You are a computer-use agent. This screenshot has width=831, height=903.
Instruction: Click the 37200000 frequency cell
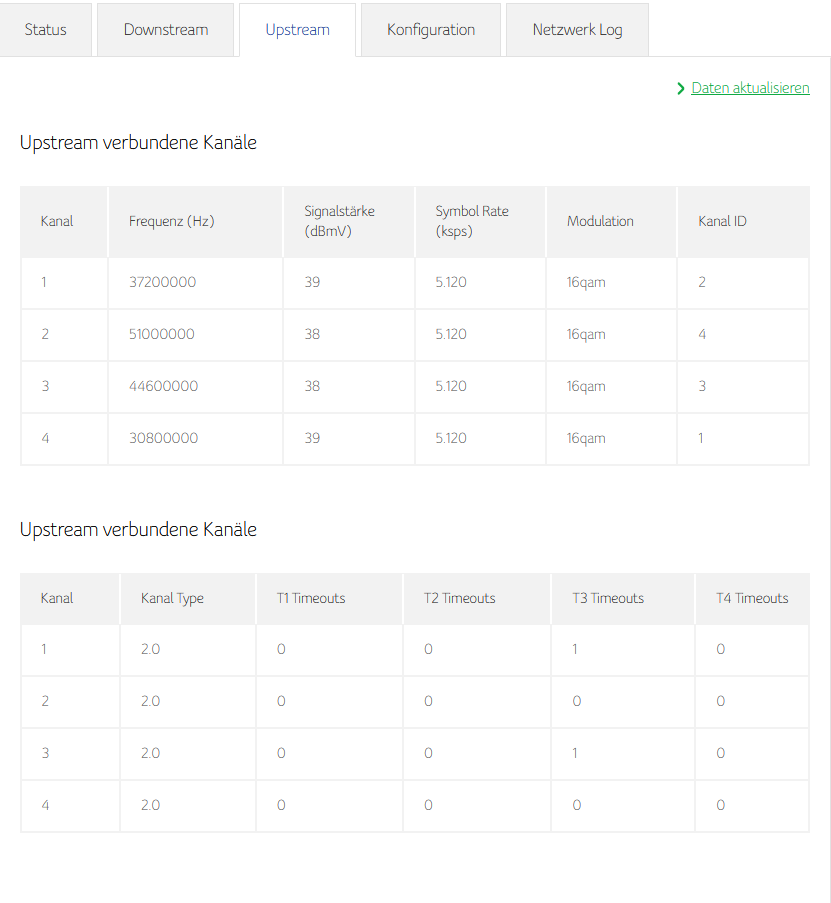[163, 282]
